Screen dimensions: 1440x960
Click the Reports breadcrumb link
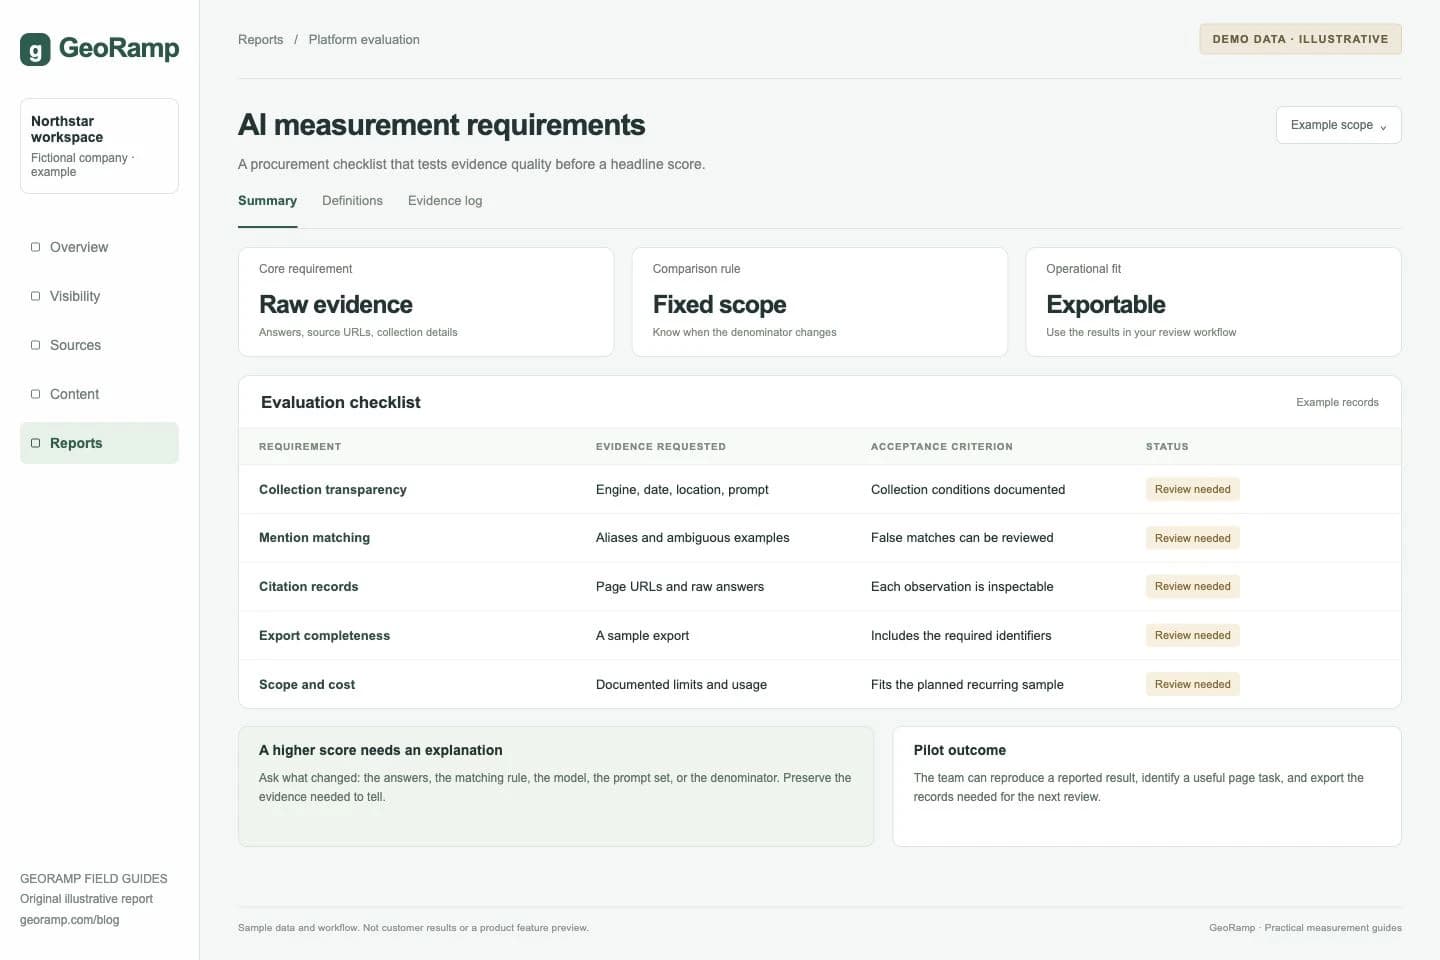coord(261,40)
